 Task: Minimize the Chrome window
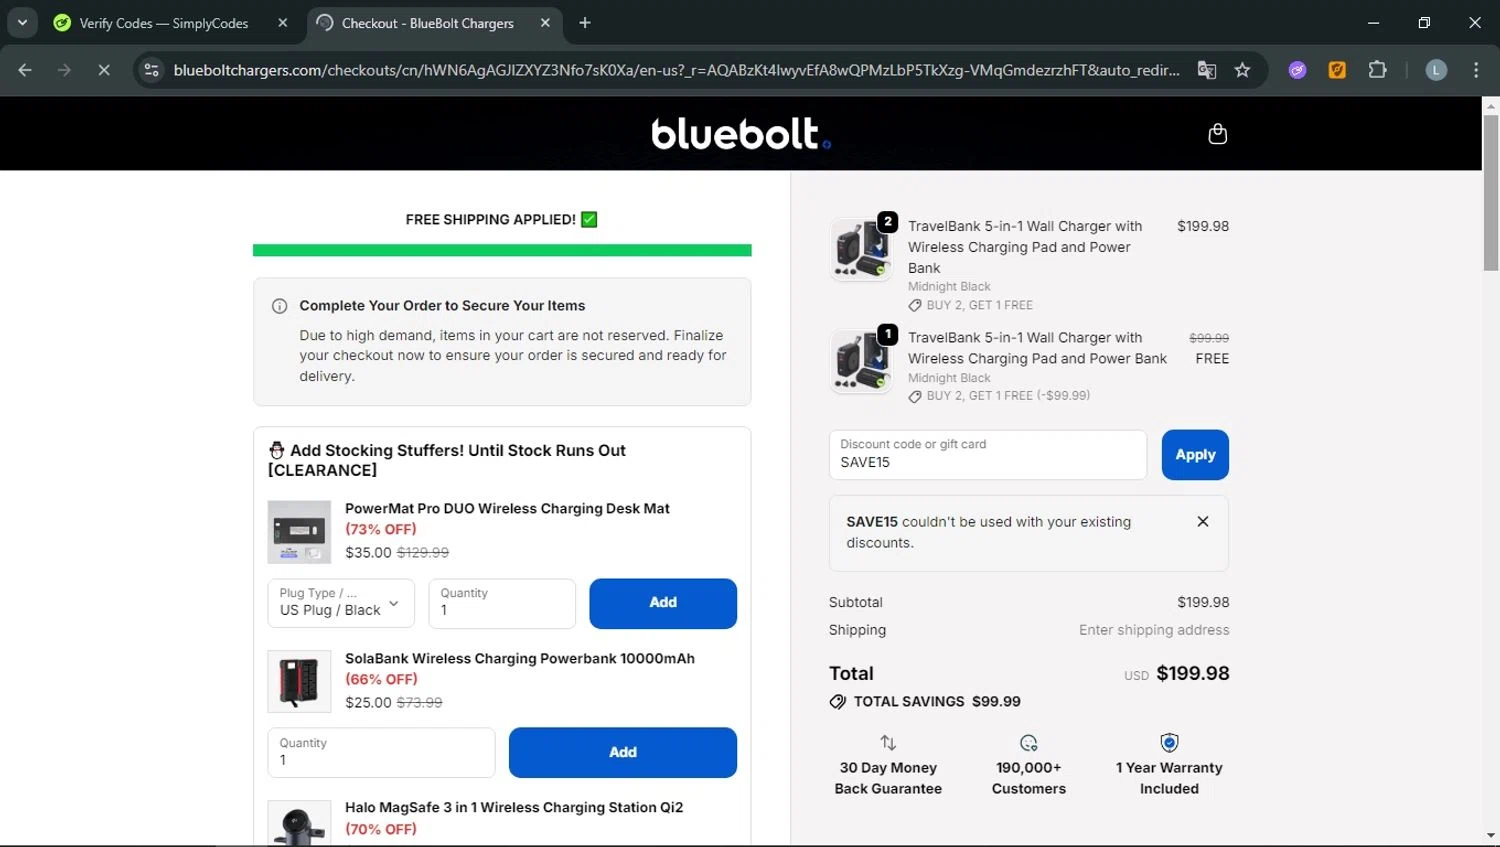(1373, 23)
